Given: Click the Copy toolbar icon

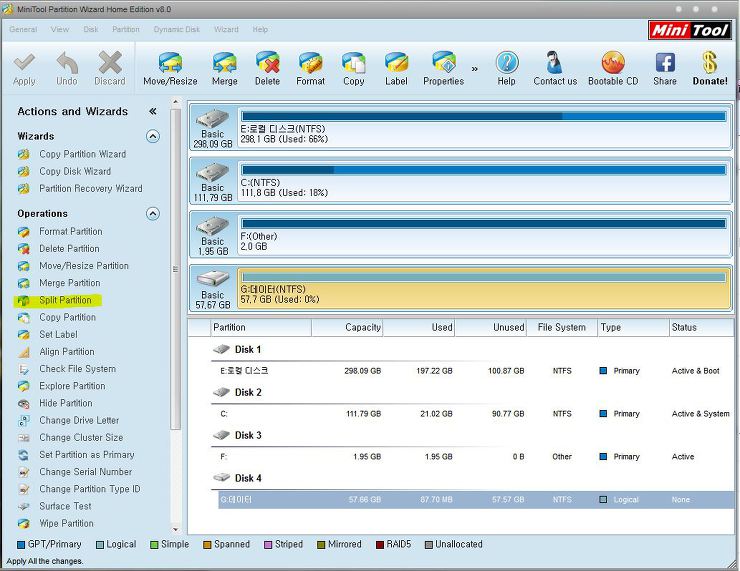Looking at the screenshot, I should pos(353,68).
